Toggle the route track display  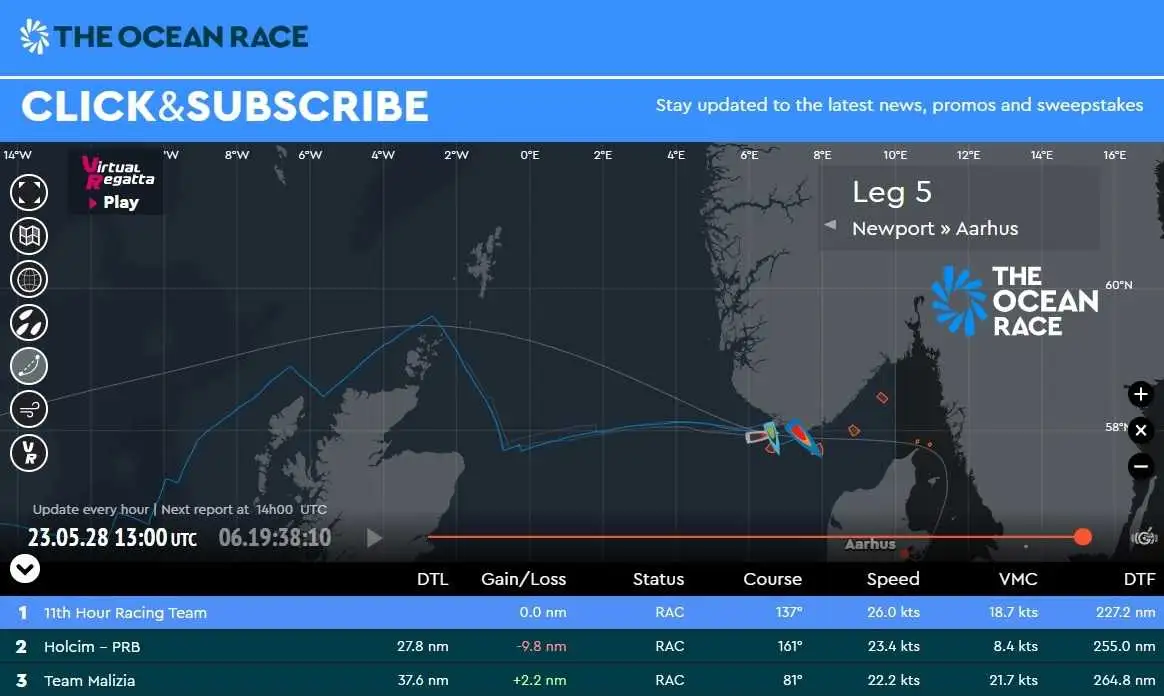coord(29,366)
